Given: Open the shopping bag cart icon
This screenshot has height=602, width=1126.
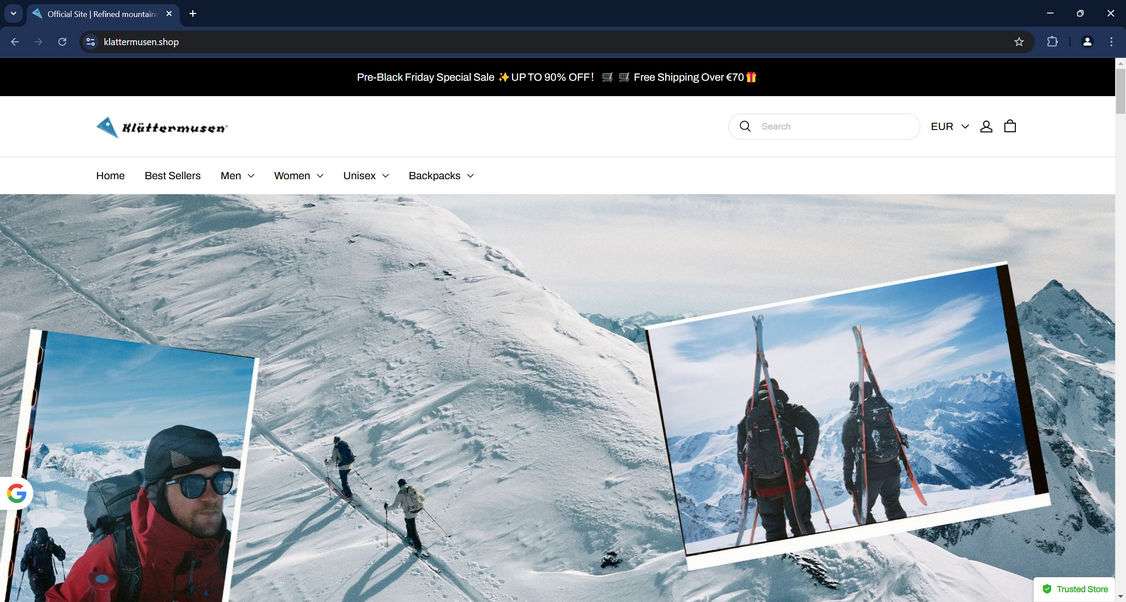Looking at the screenshot, I should pyautogui.click(x=1010, y=126).
